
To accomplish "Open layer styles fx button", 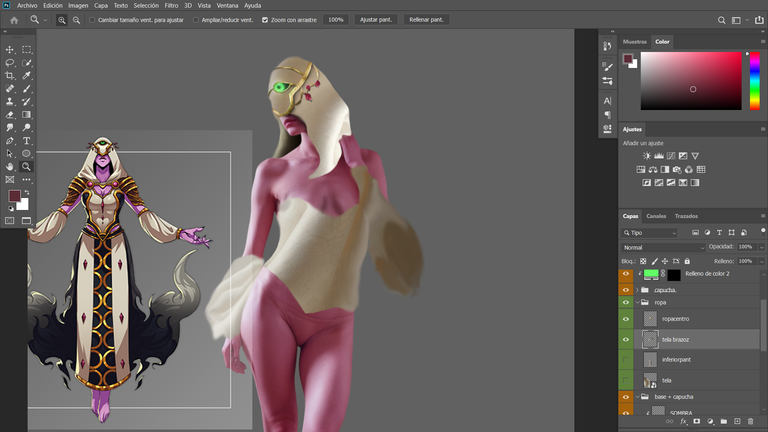I will 684,421.
